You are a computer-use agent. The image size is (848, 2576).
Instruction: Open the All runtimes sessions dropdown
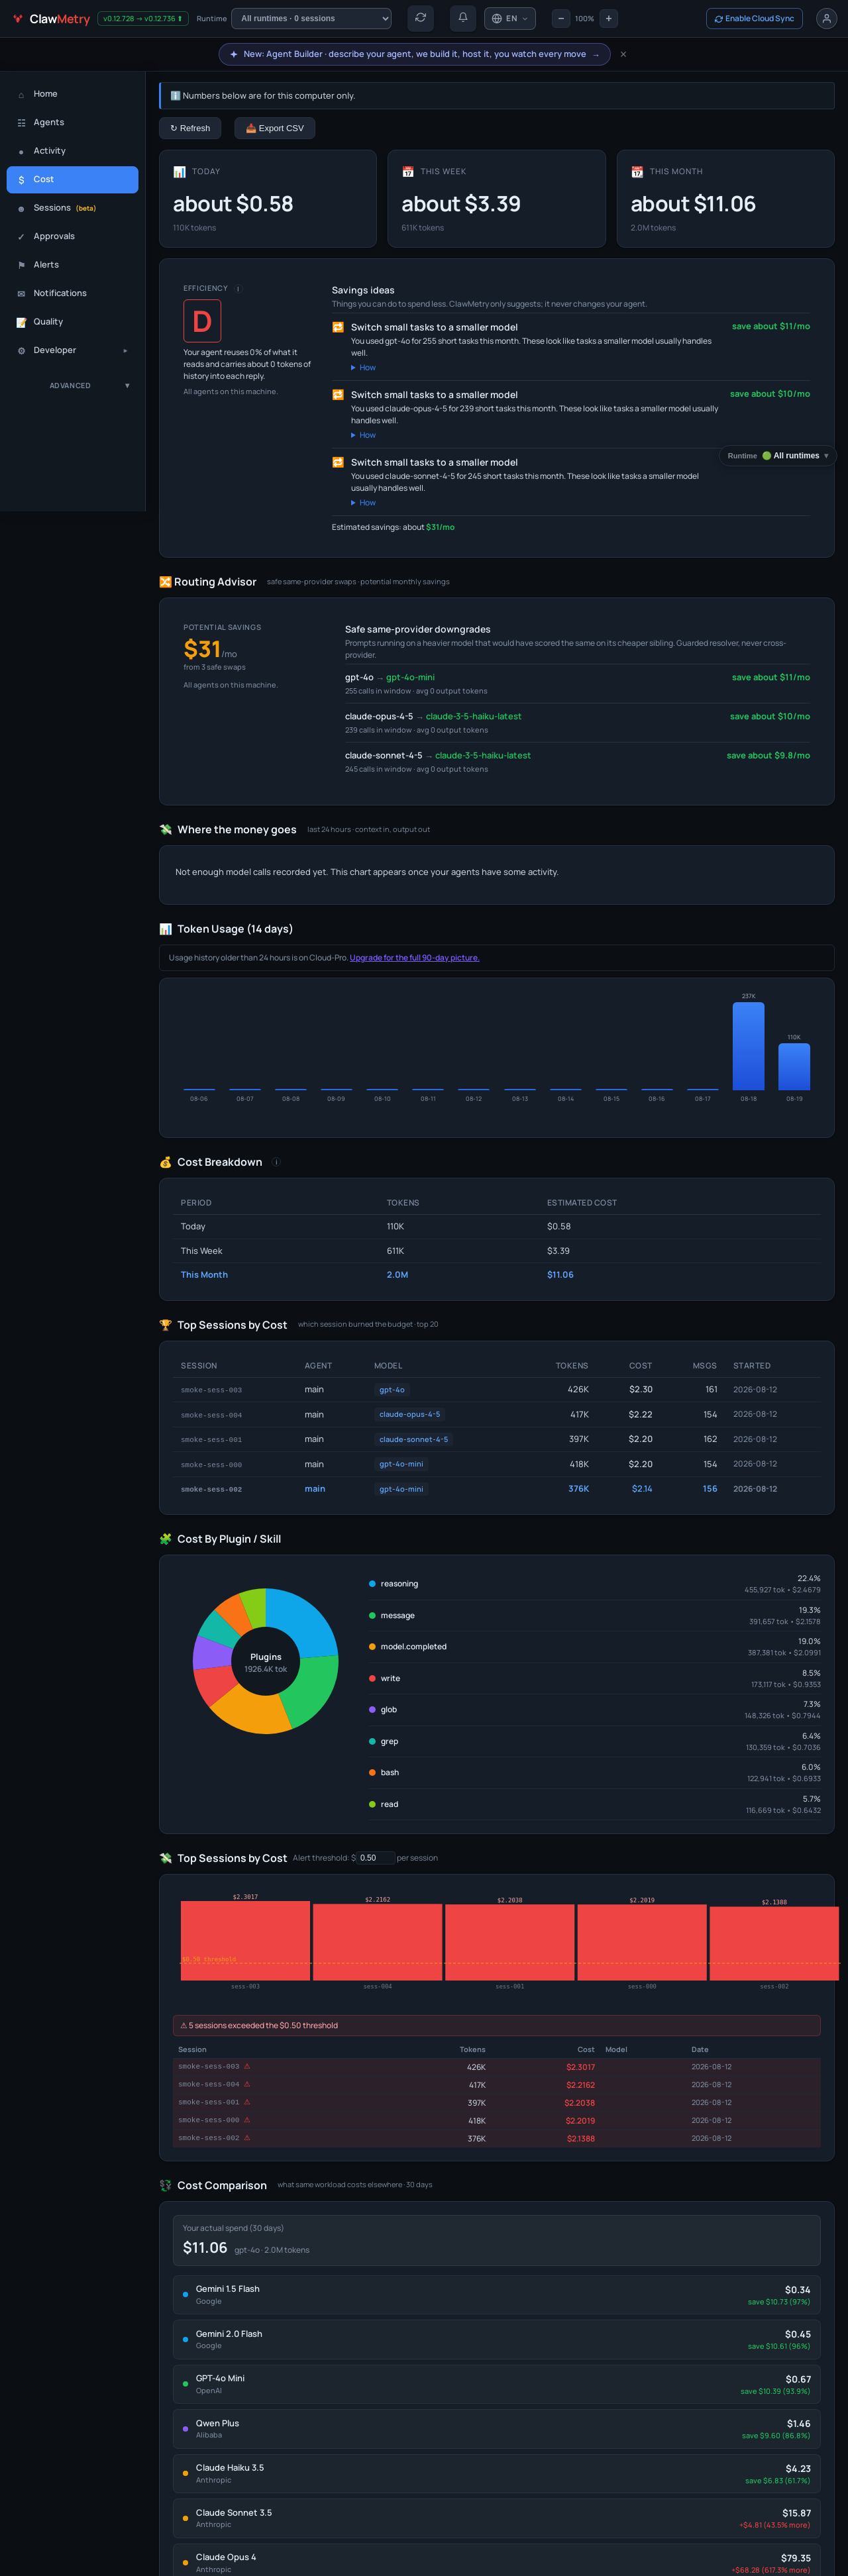coord(311,19)
